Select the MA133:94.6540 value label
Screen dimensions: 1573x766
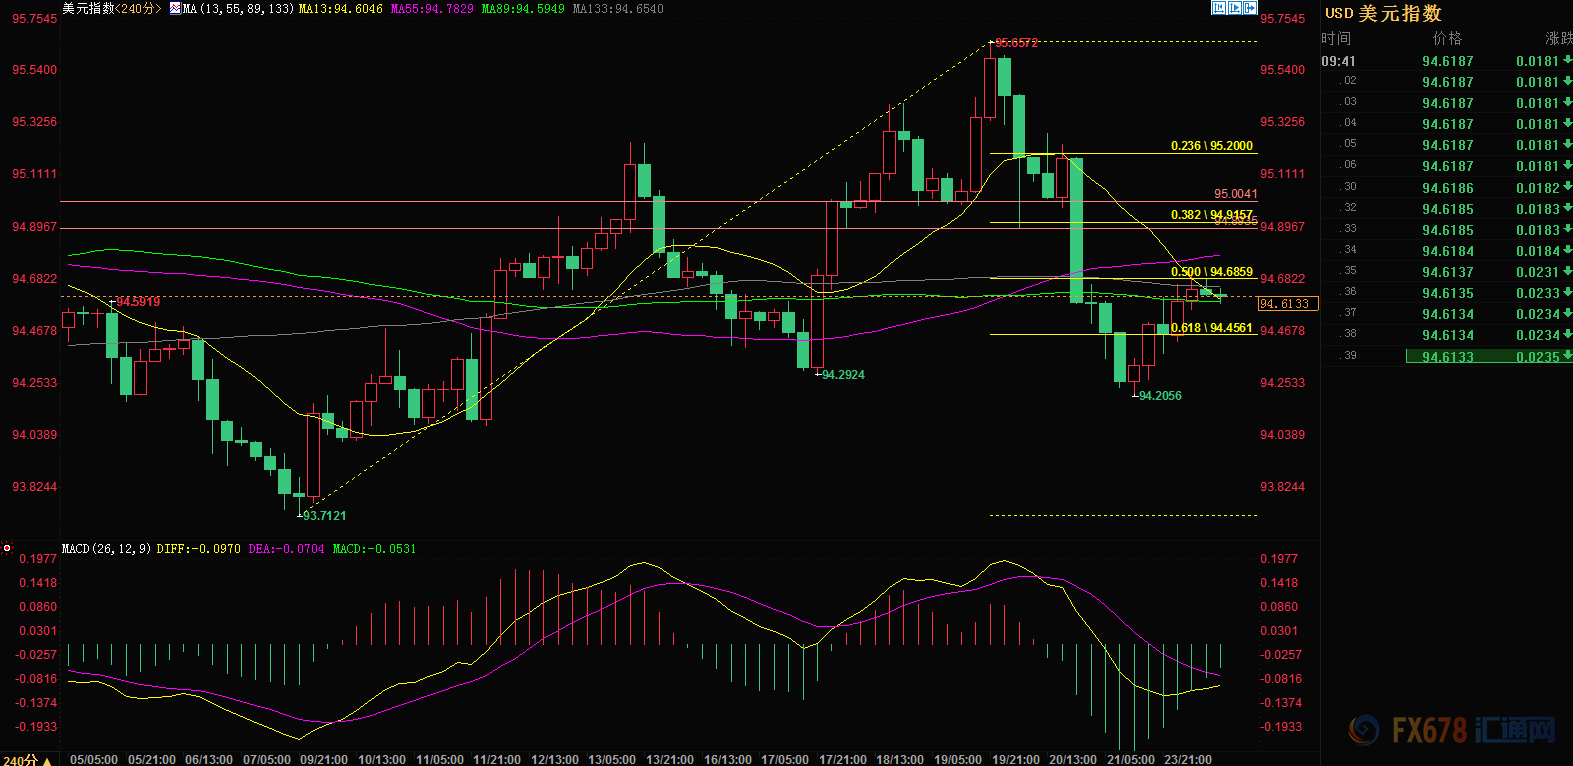(x=618, y=8)
